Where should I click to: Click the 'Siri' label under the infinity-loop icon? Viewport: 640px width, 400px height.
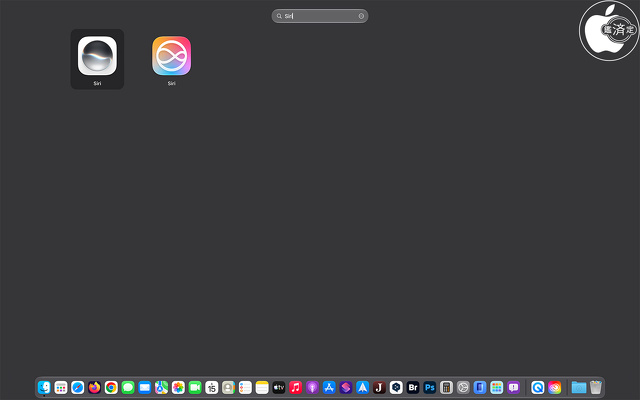171,83
